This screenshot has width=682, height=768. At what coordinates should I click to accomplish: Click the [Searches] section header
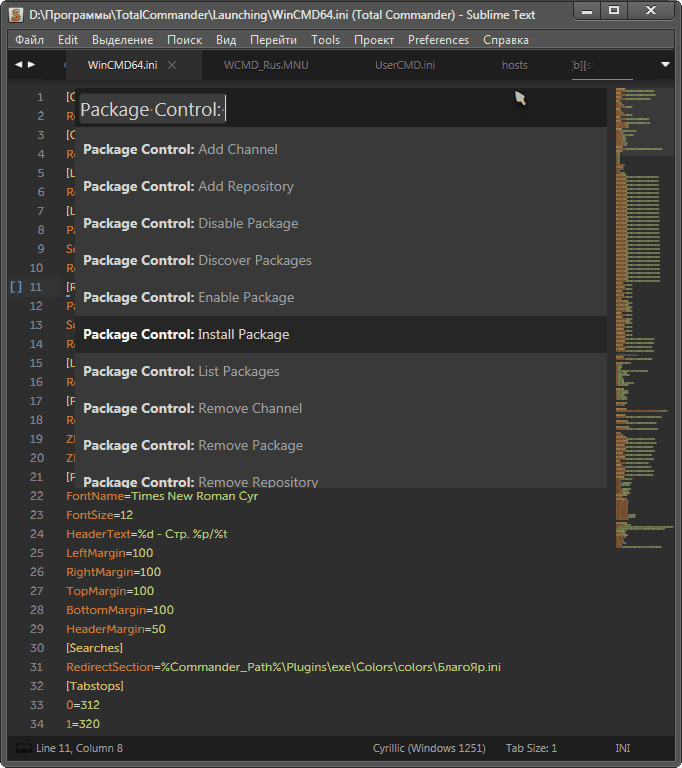(x=95, y=648)
